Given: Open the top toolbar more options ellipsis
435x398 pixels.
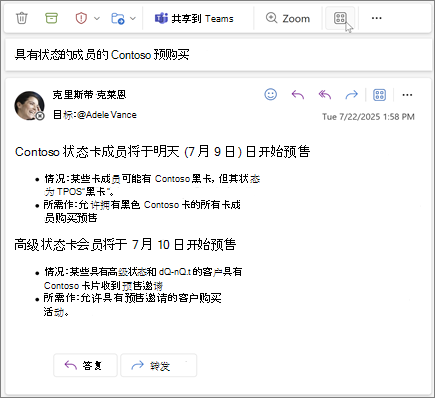Looking at the screenshot, I should (x=377, y=18).
